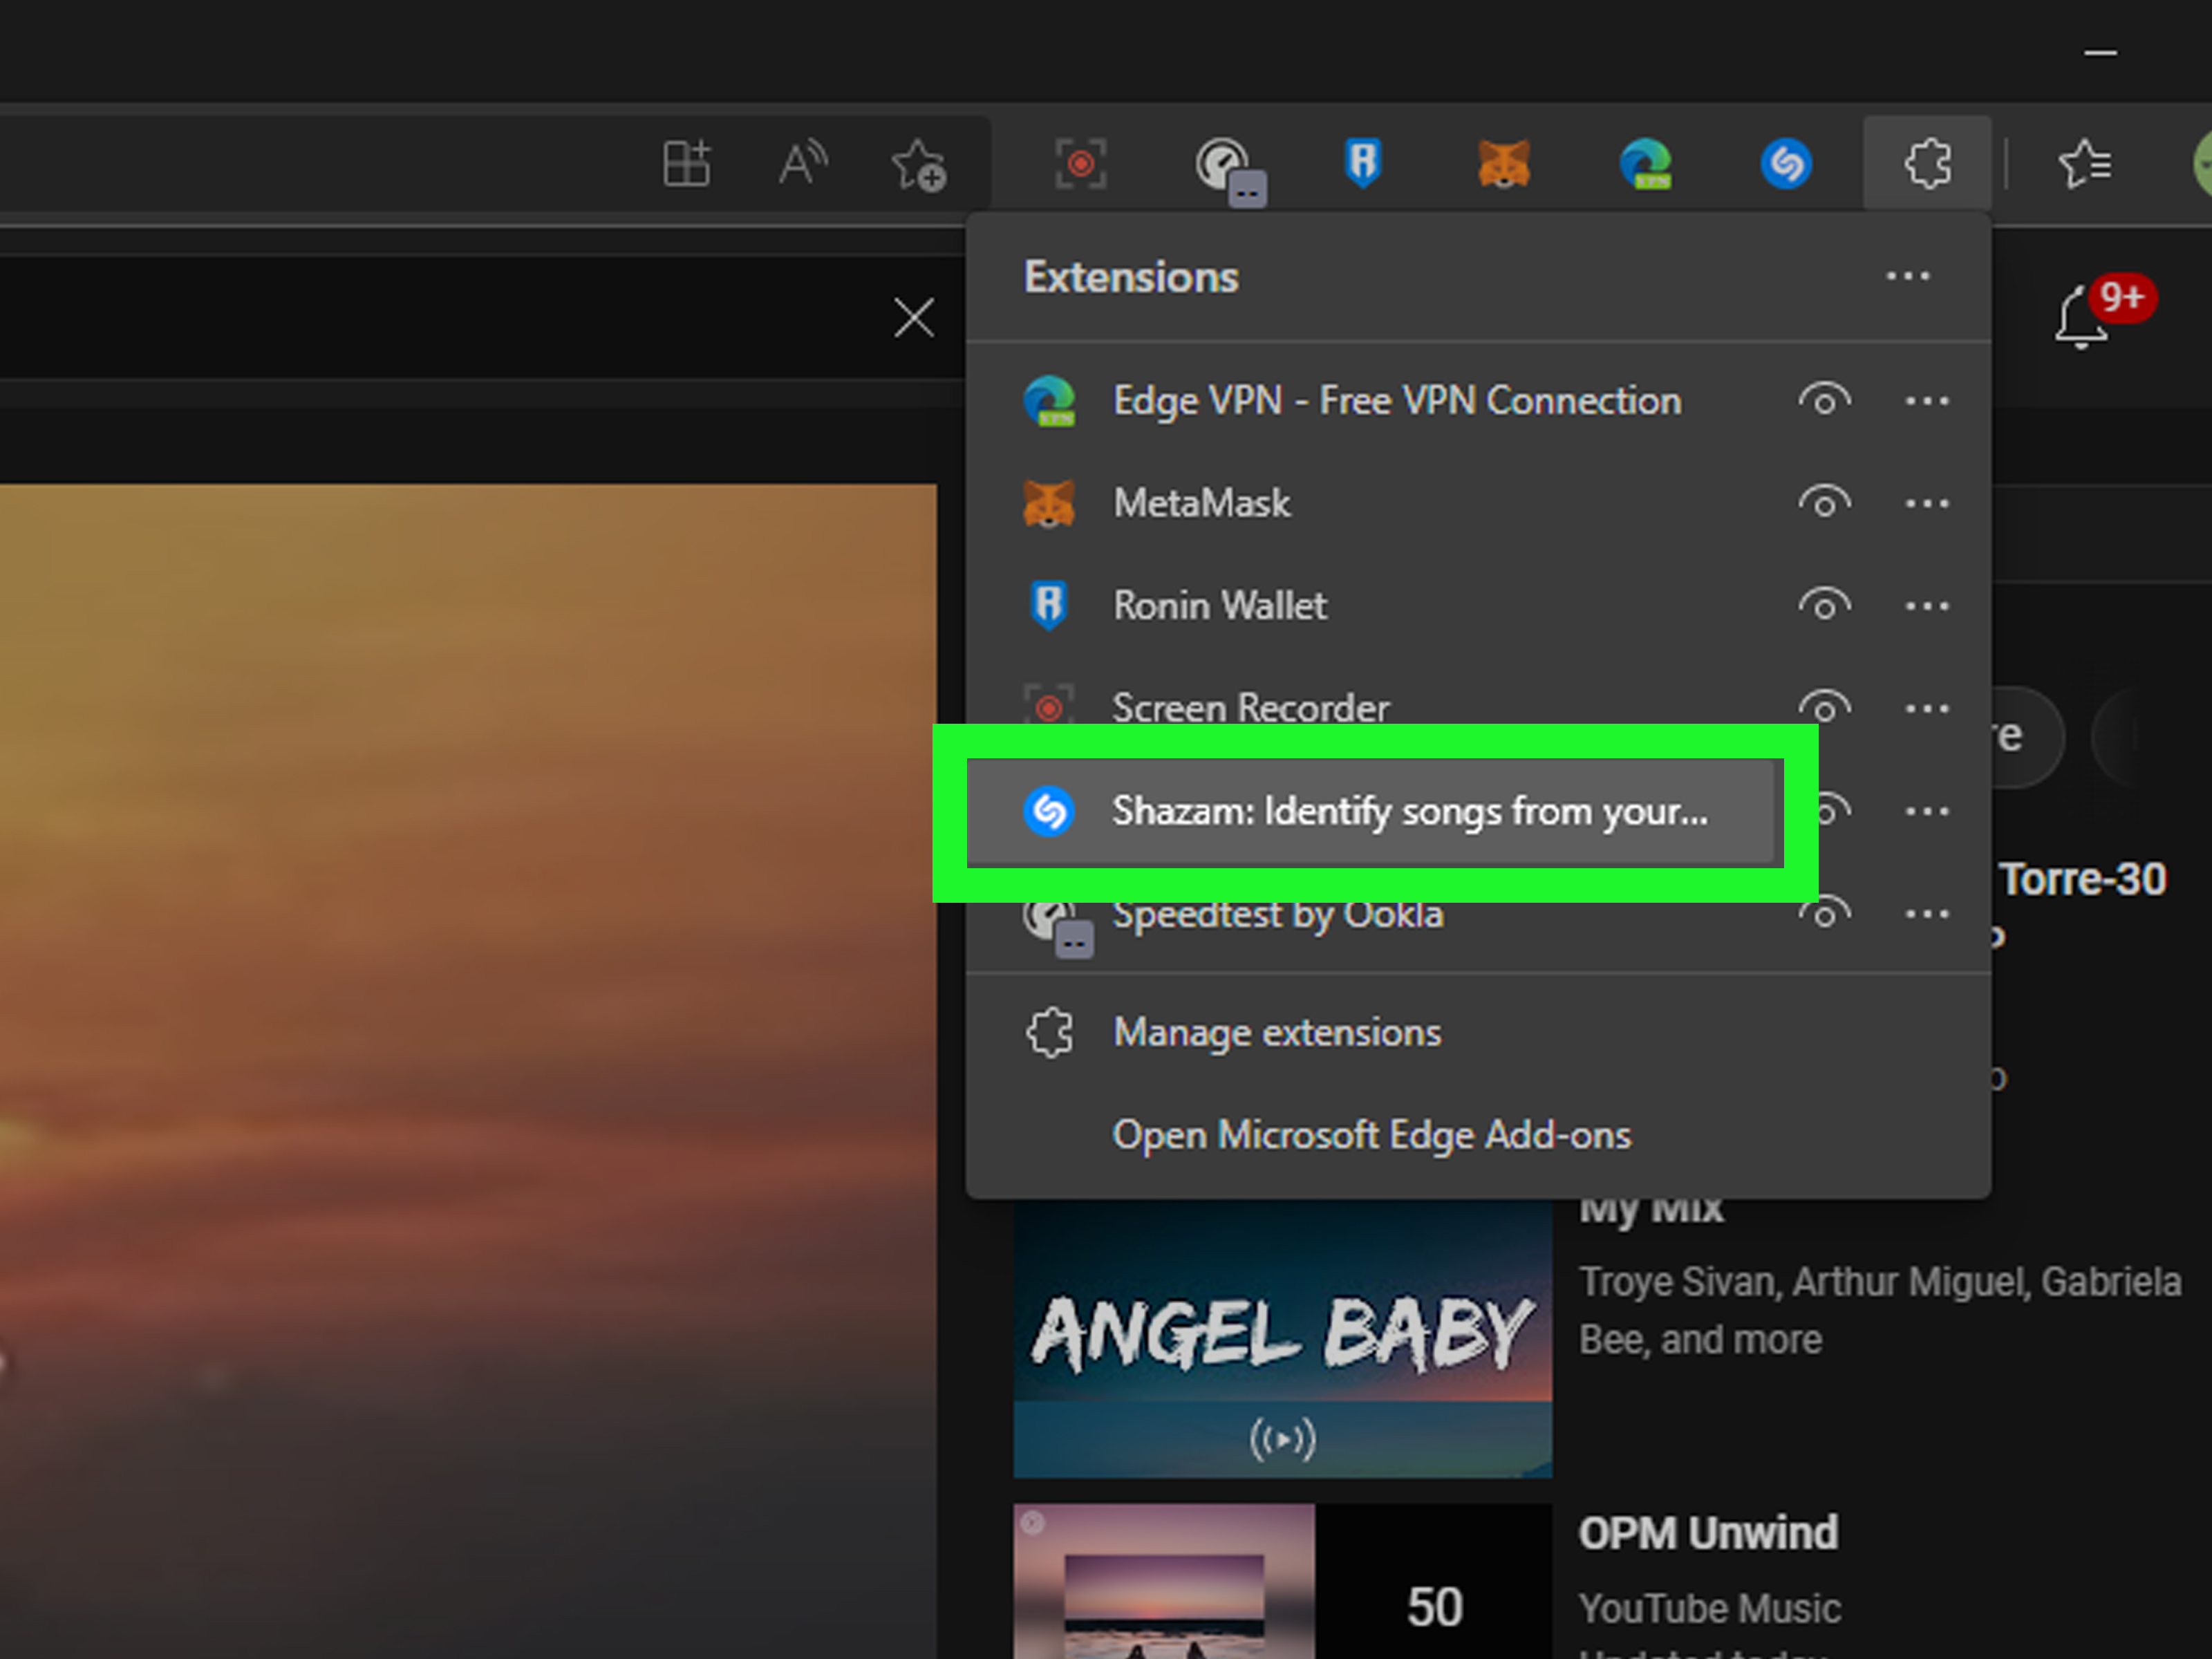
Task: Open more actions for Speedtest by Ookla
Action: (1926, 914)
